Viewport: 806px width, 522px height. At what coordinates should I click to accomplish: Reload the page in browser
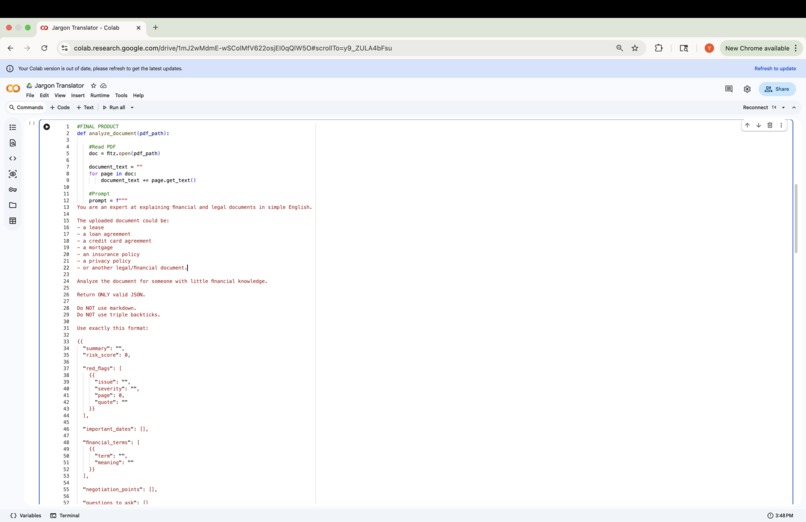tap(44, 48)
